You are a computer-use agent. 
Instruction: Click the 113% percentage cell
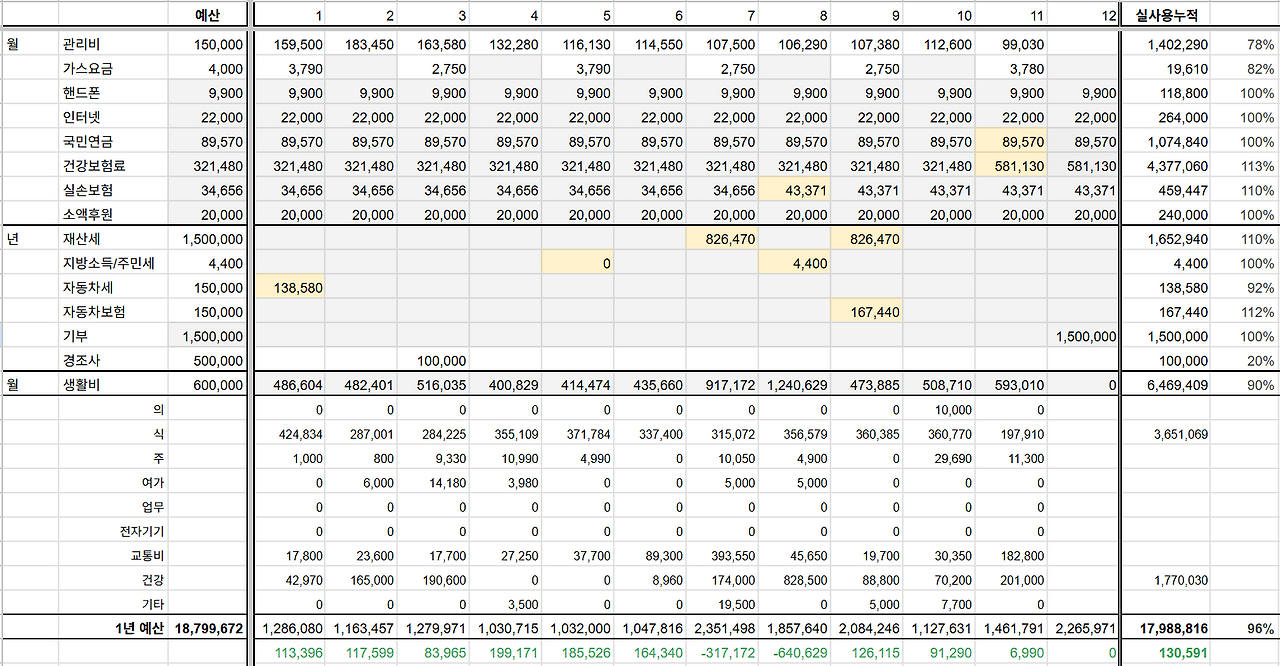tap(1260, 166)
